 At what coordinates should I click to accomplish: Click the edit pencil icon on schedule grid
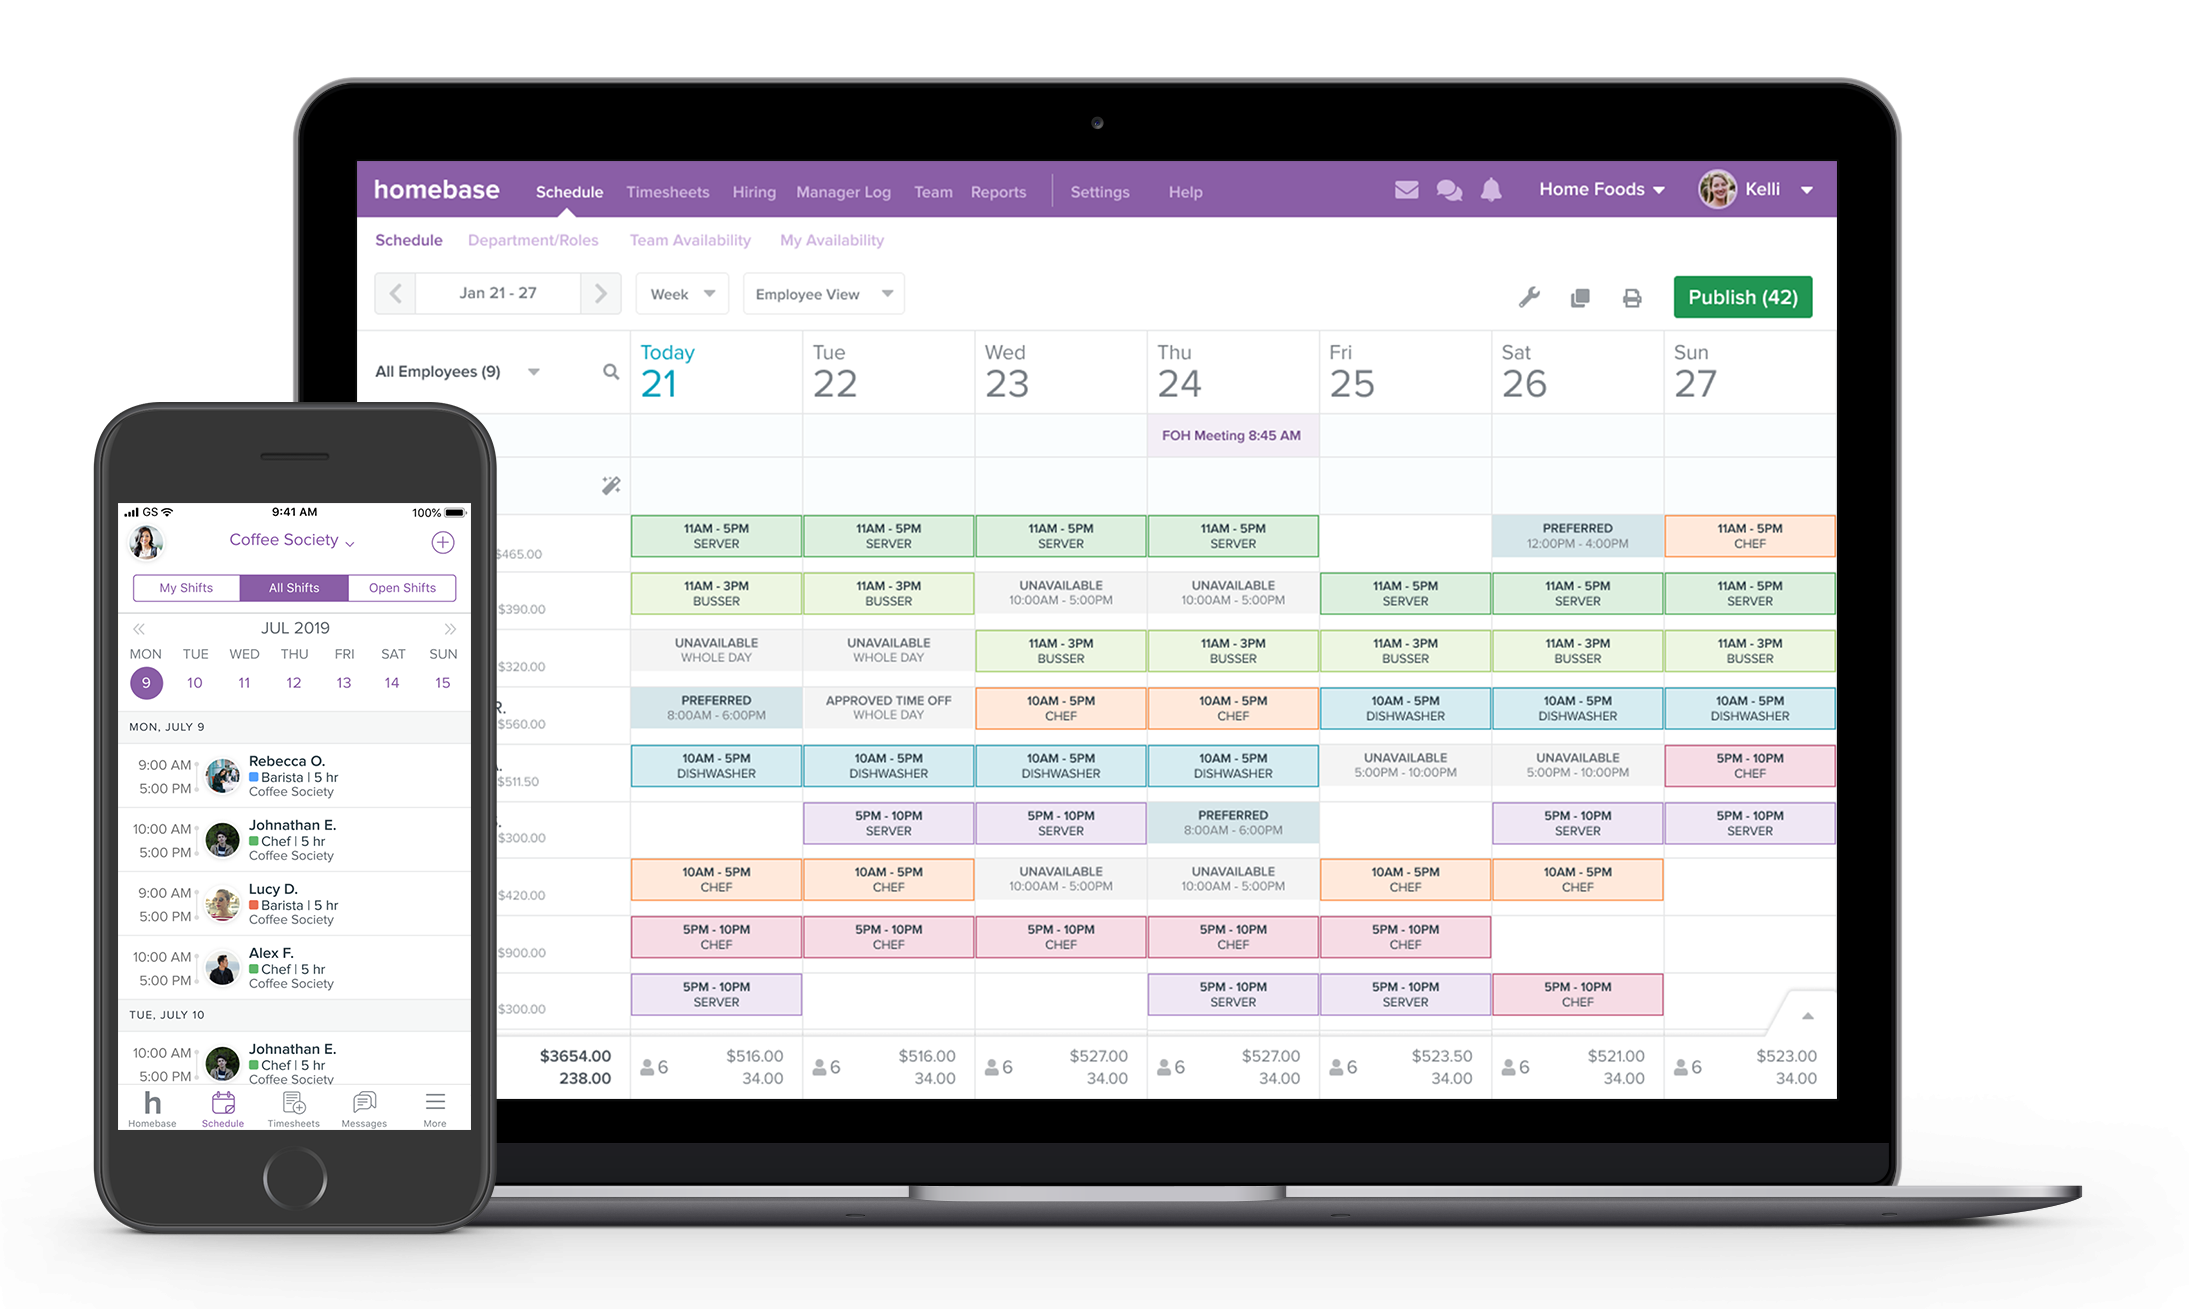[611, 485]
